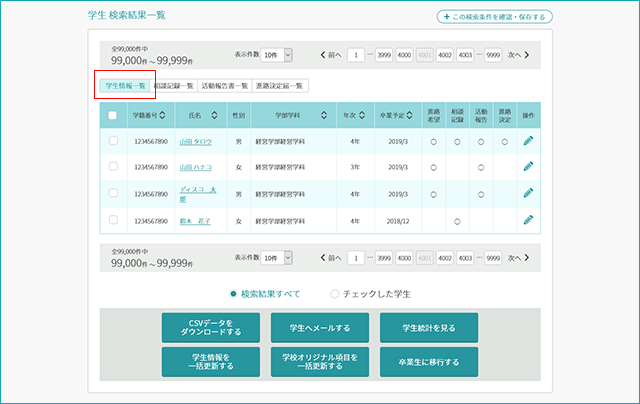This screenshot has width=640, height=404.
Task: Open bottom 表示件数 10件 dropdown
Action: point(276,258)
